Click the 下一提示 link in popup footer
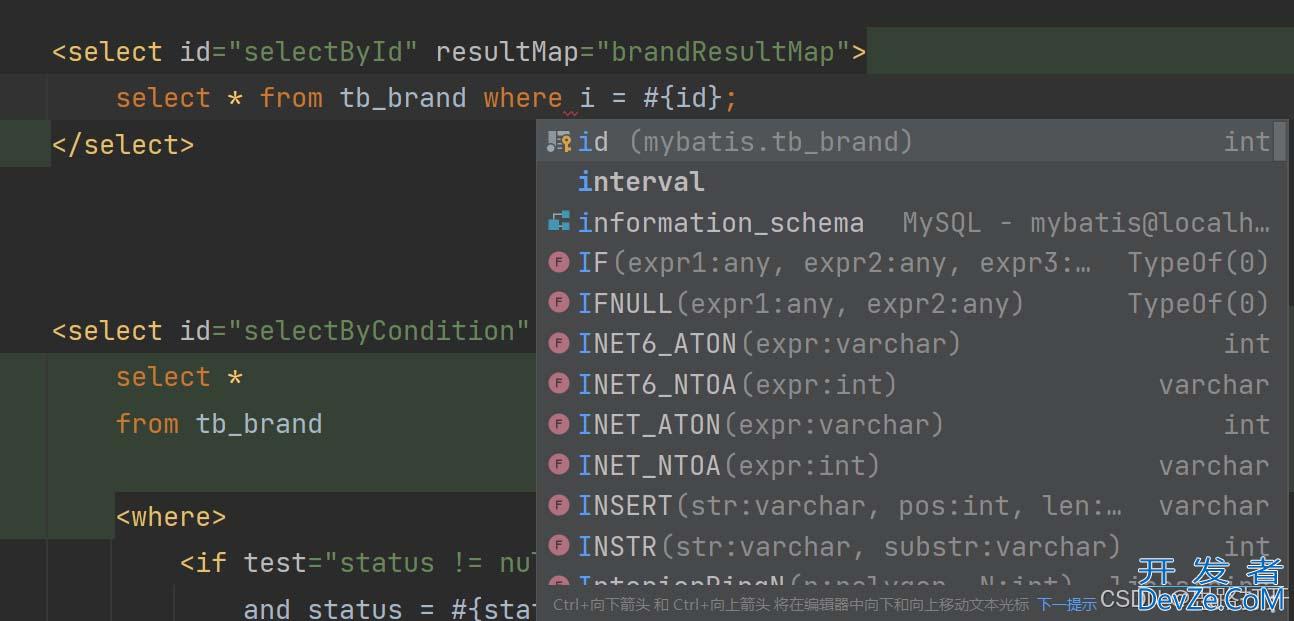 click(1066, 604)
